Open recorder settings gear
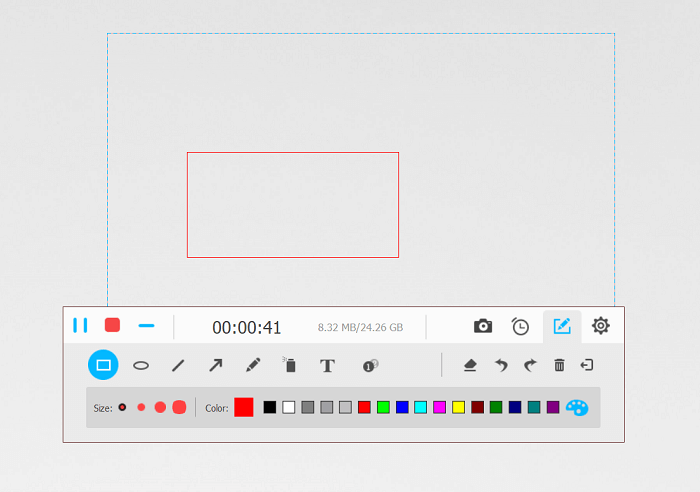 coord(600,325)
